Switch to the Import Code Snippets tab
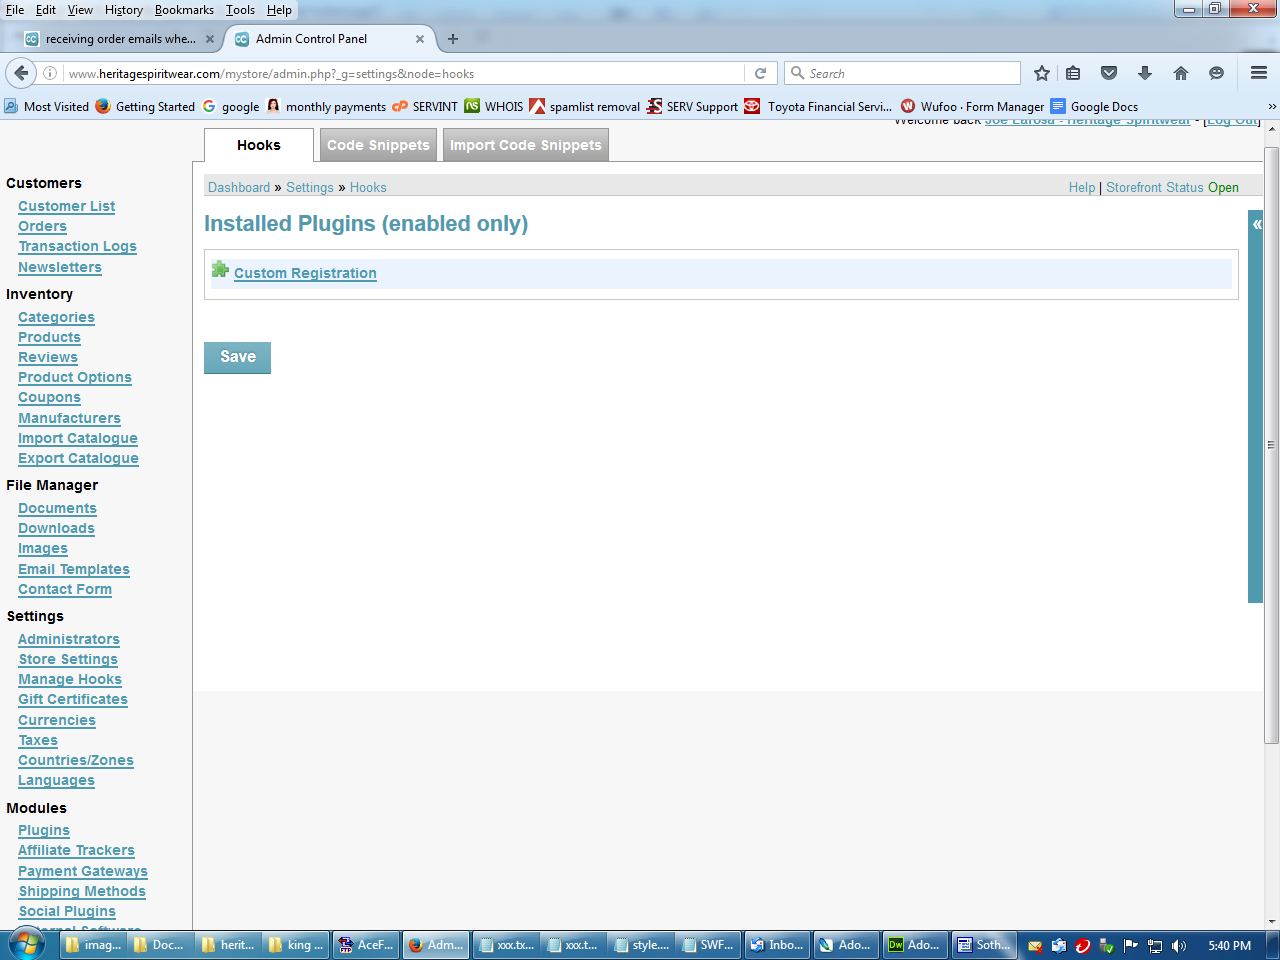Screen dimensions: 1280x960 point(526,145)
